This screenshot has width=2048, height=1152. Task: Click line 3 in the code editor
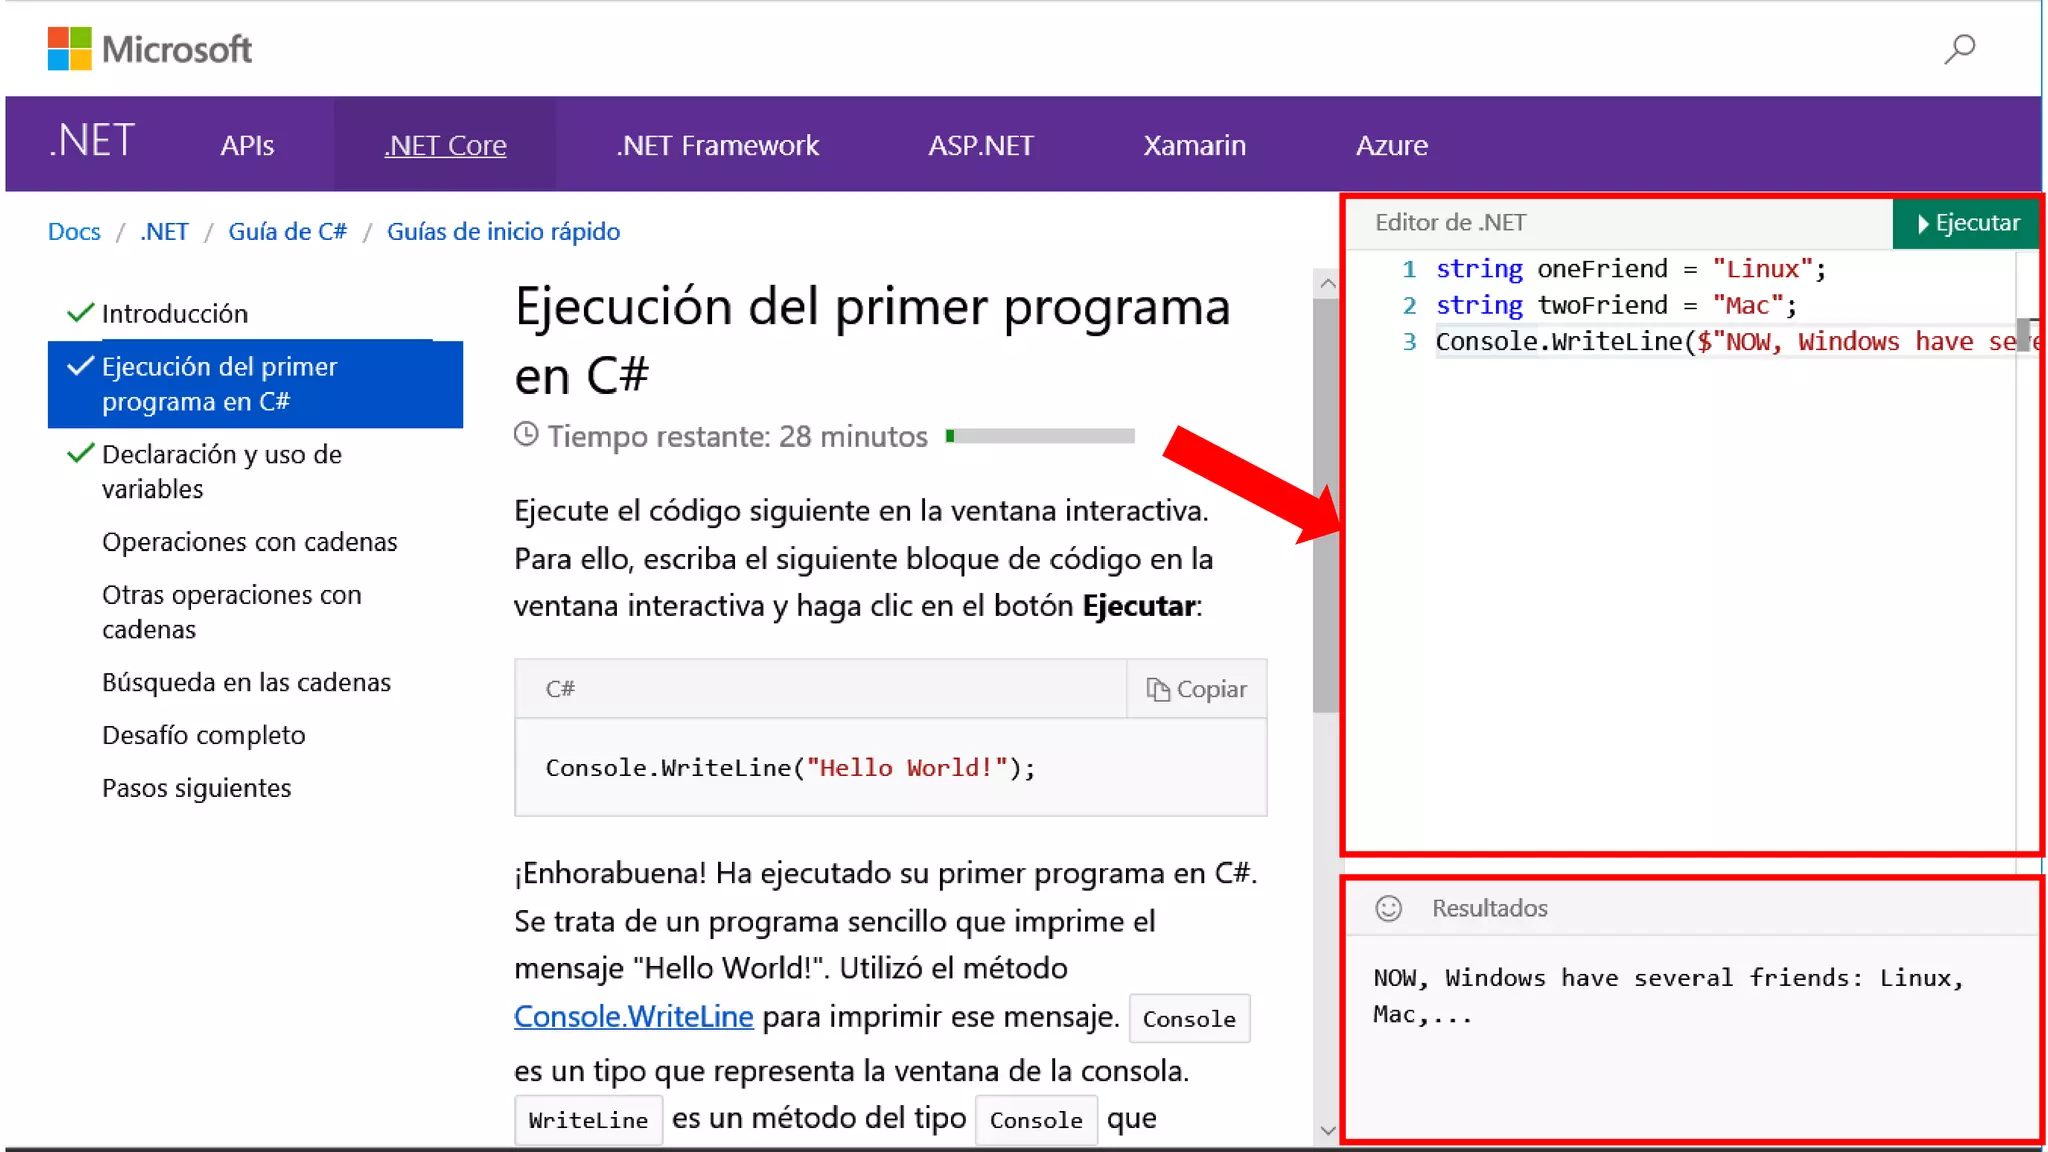(1700, 342)
